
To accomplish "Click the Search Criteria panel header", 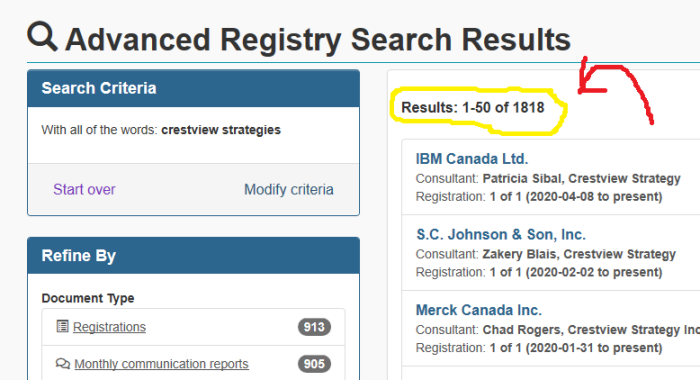I will coord(193,88).
